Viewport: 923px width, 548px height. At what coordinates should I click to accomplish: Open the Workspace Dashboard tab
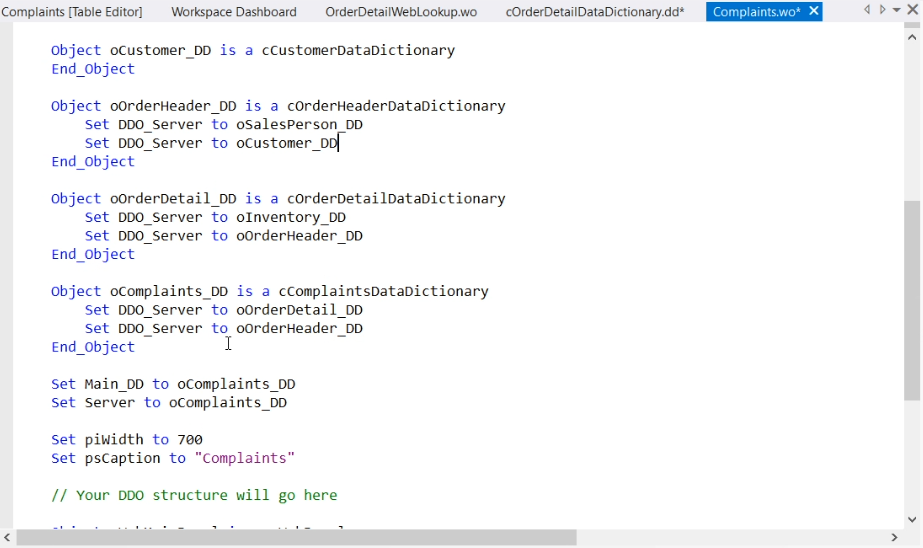click(x=234, y=12)
